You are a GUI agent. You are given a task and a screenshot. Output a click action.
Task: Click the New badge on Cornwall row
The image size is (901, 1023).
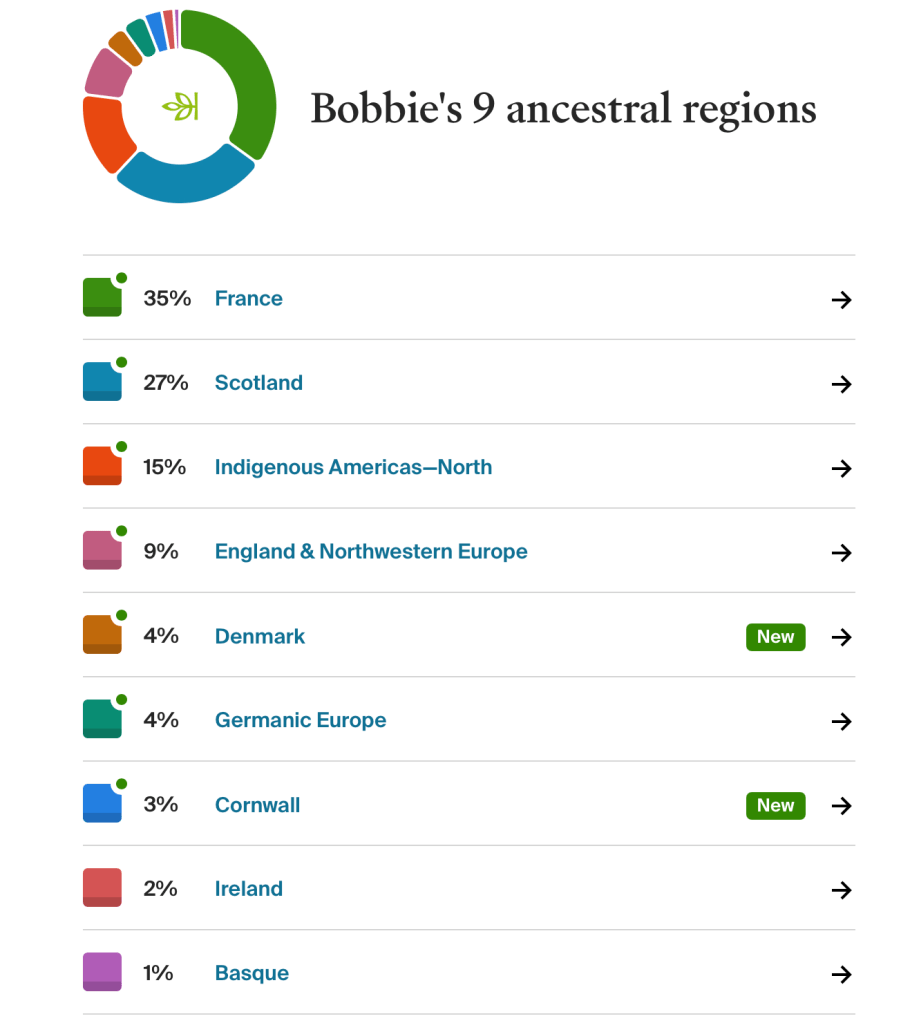[x=775, y=805]
